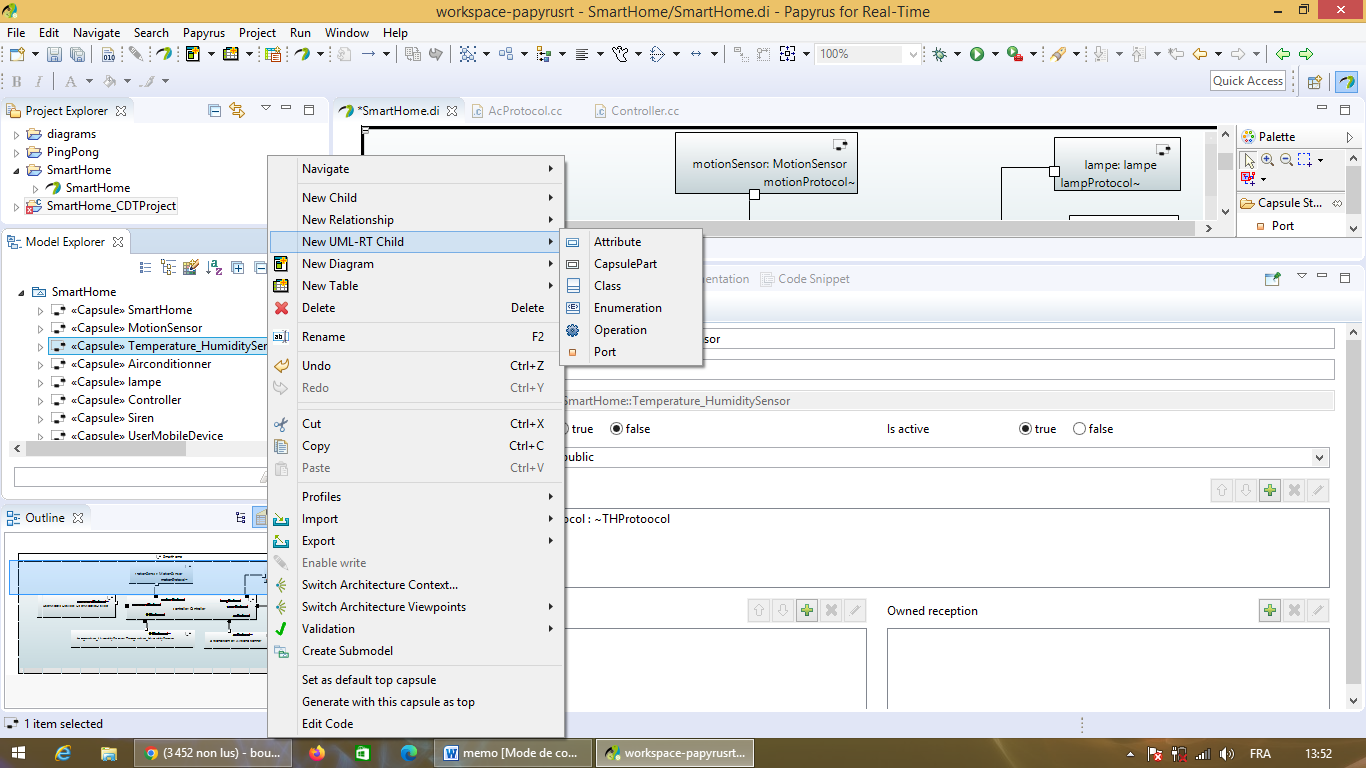Open Firefox from the taskbar
Screen dimensions: 1366x768
click(317, 753)
